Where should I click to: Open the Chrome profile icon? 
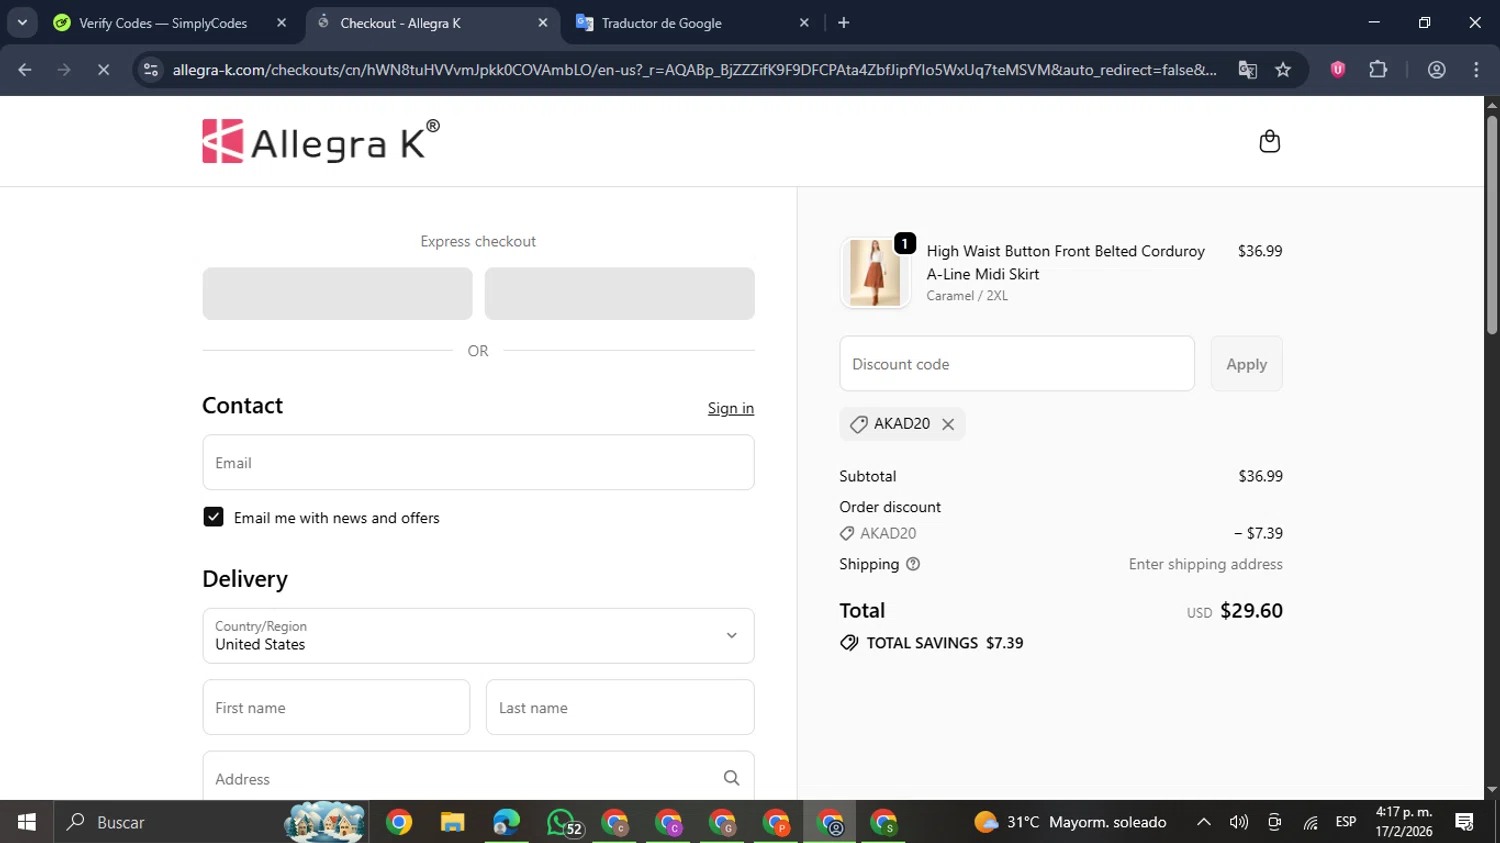pos(1436,70)
